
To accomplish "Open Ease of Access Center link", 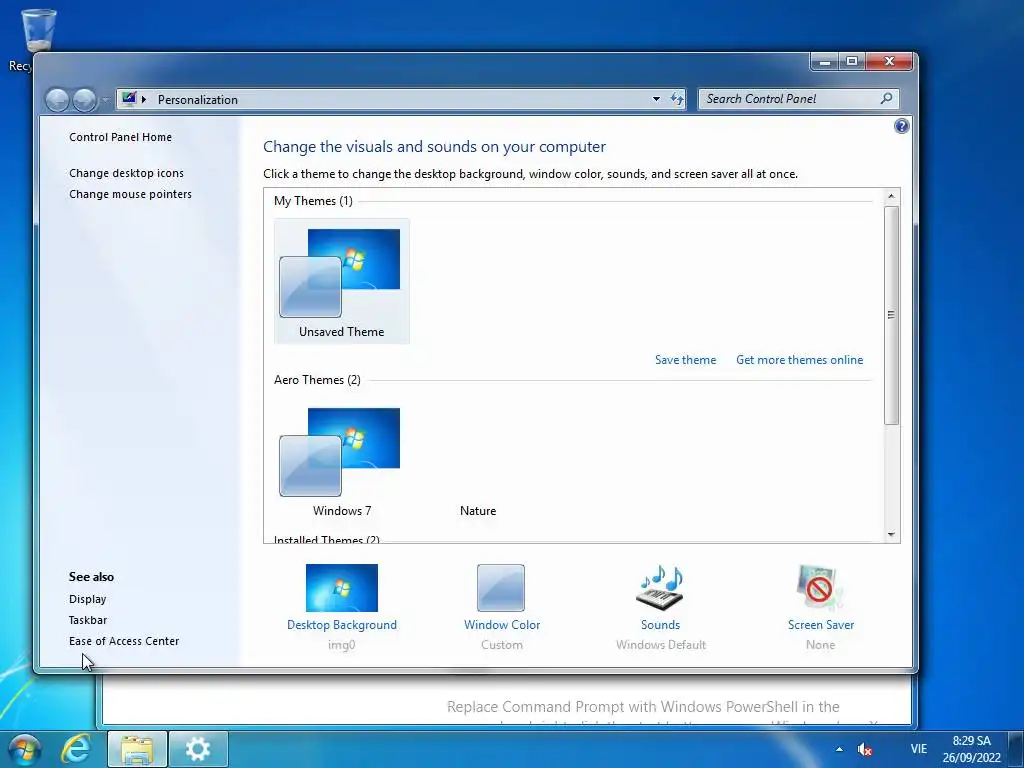I will (123, 641).
